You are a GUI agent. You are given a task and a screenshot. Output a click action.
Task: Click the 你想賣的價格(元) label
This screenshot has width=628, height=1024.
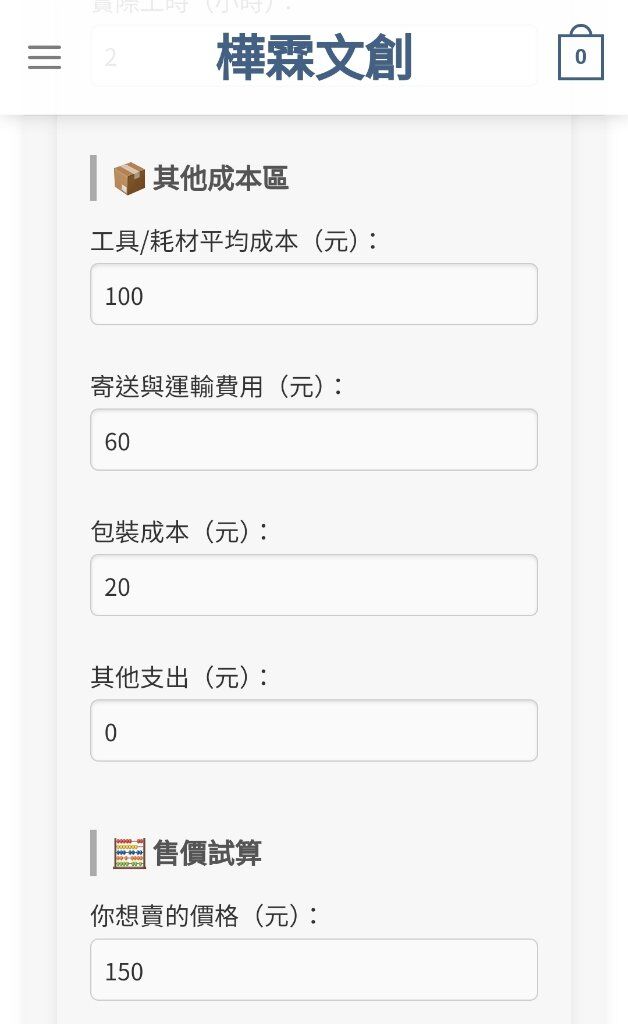pyautogui.click(x=204, y=916)
